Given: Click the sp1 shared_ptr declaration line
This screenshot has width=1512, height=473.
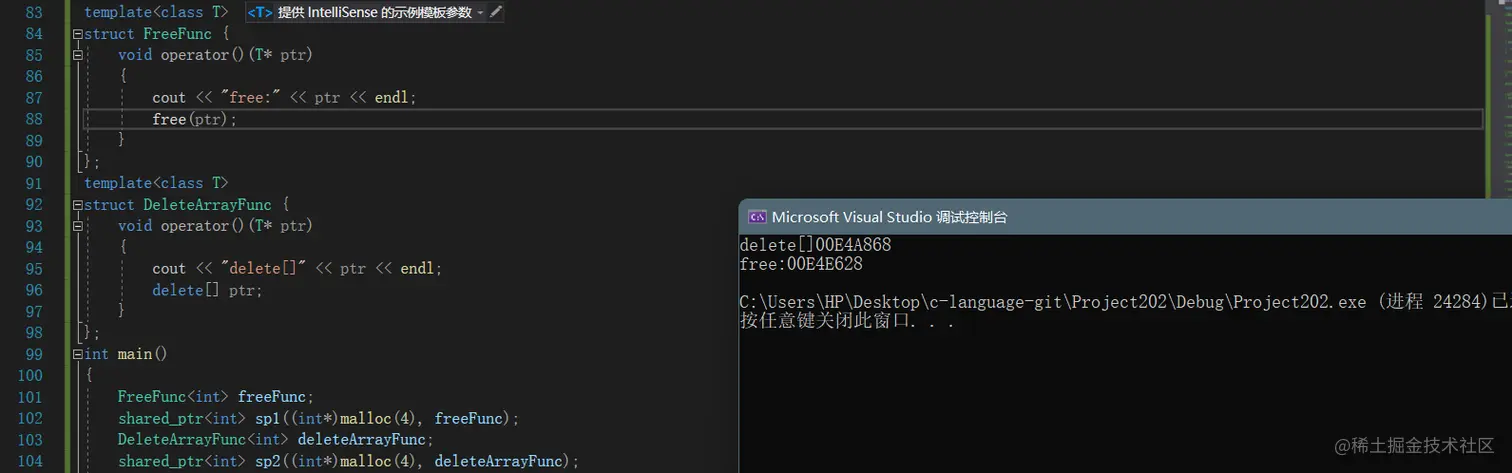Looking at the screenshot, I should (318, 418).
